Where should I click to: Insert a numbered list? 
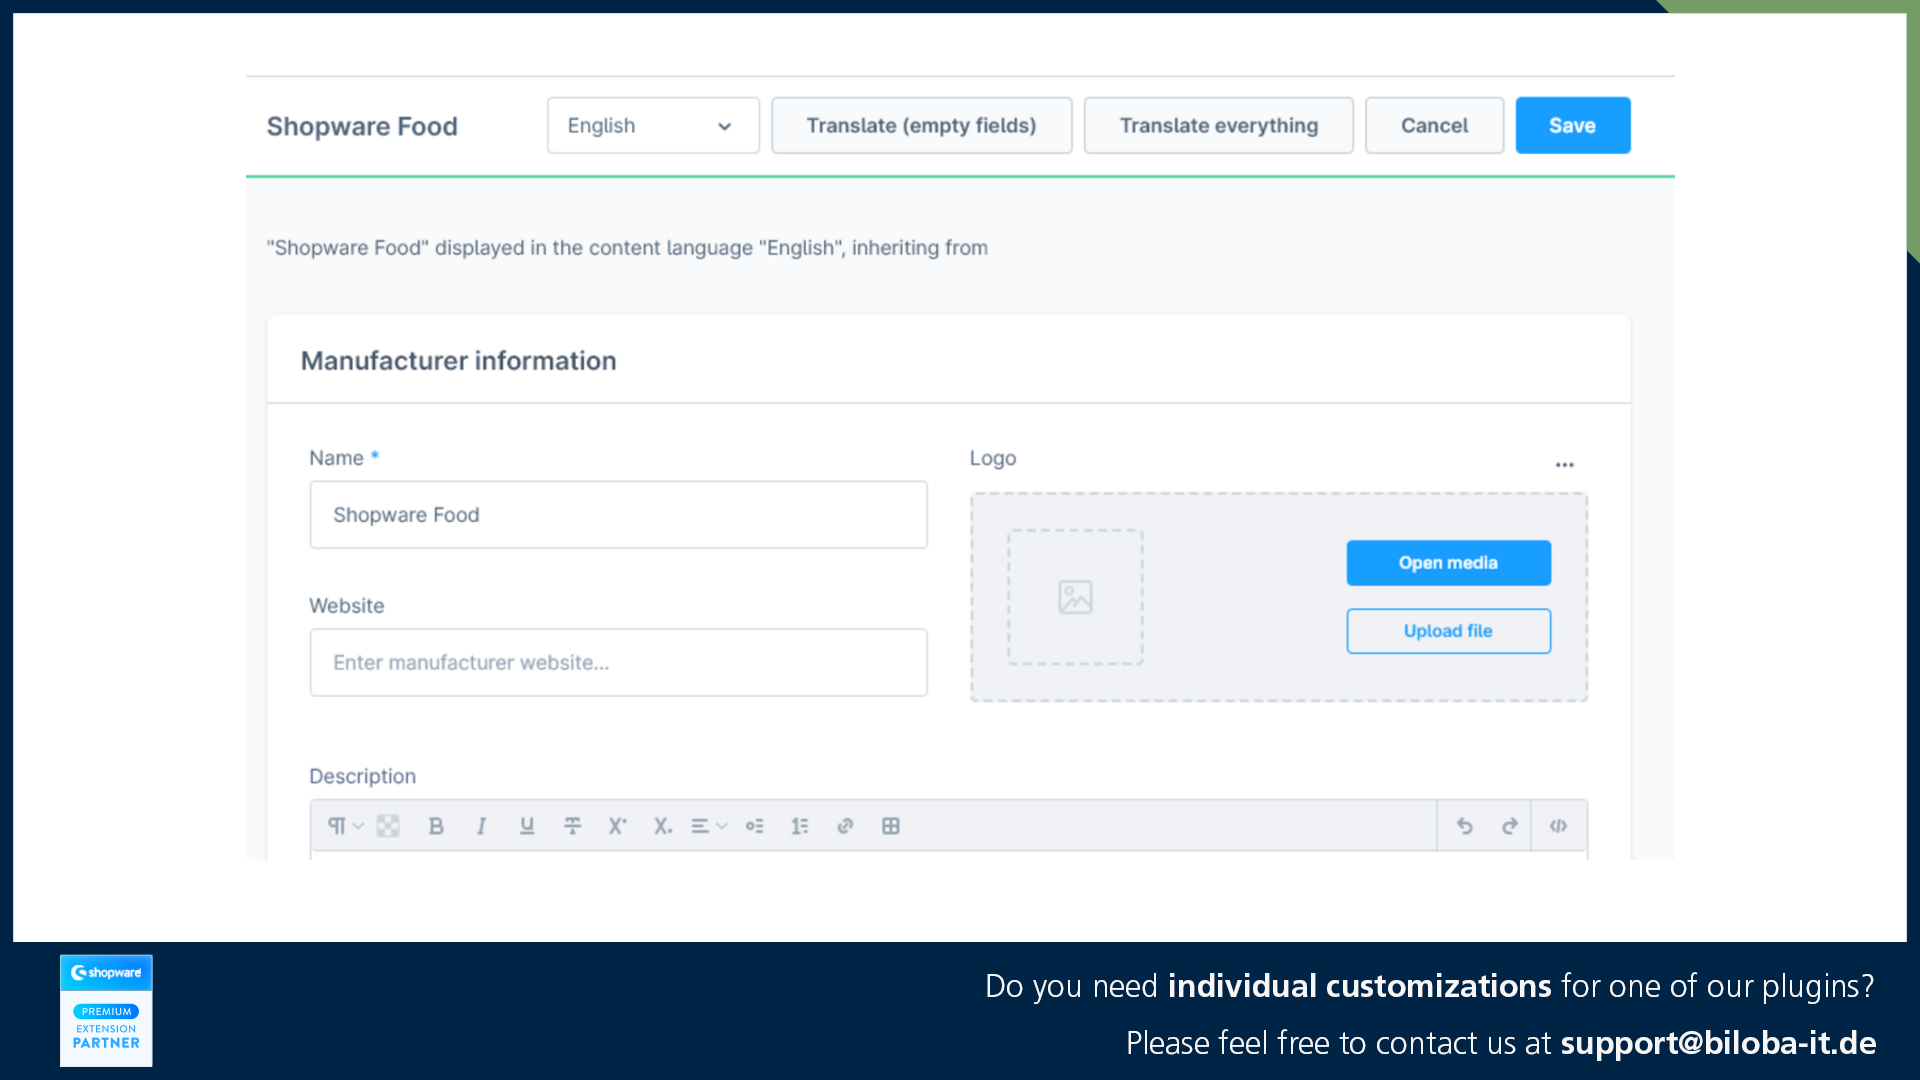(x=800, y=826)
